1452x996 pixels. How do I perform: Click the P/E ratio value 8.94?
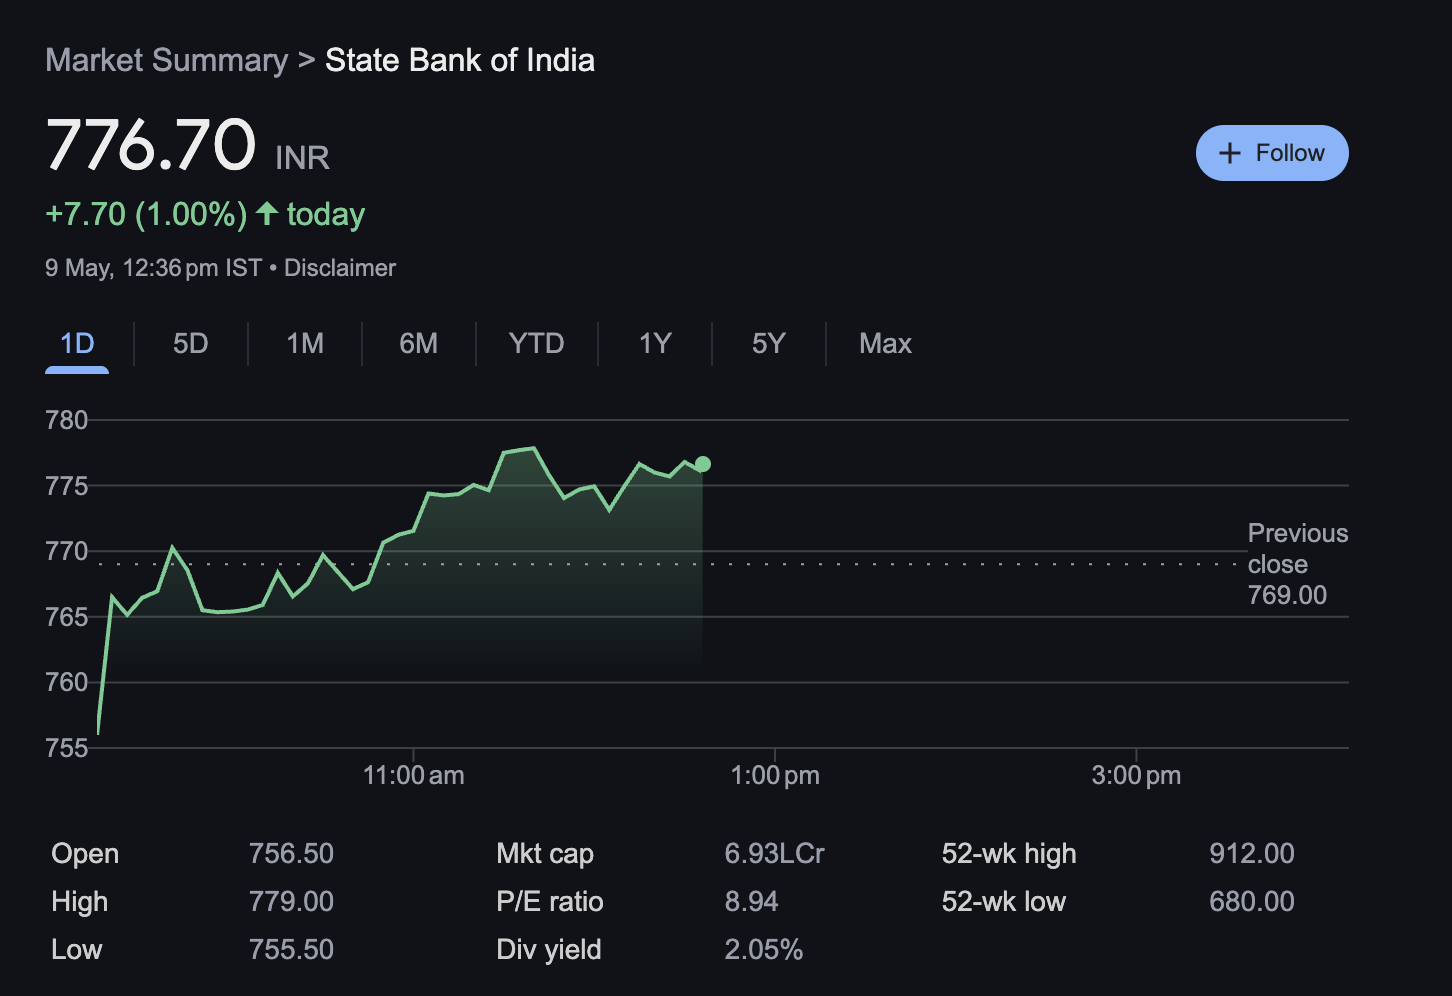point(752,901)
